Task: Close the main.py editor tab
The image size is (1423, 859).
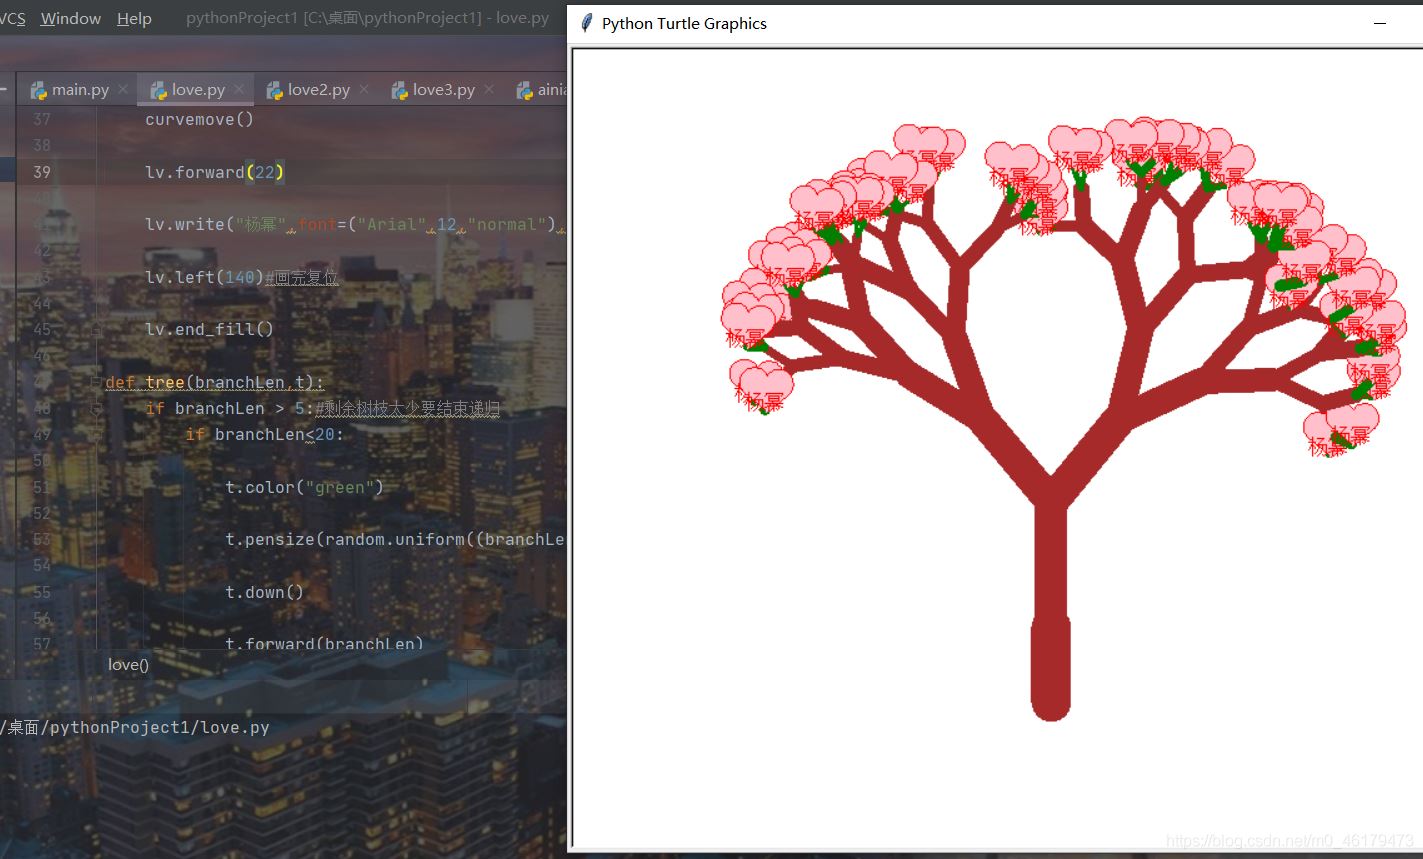Action: [x=123, y=89]
